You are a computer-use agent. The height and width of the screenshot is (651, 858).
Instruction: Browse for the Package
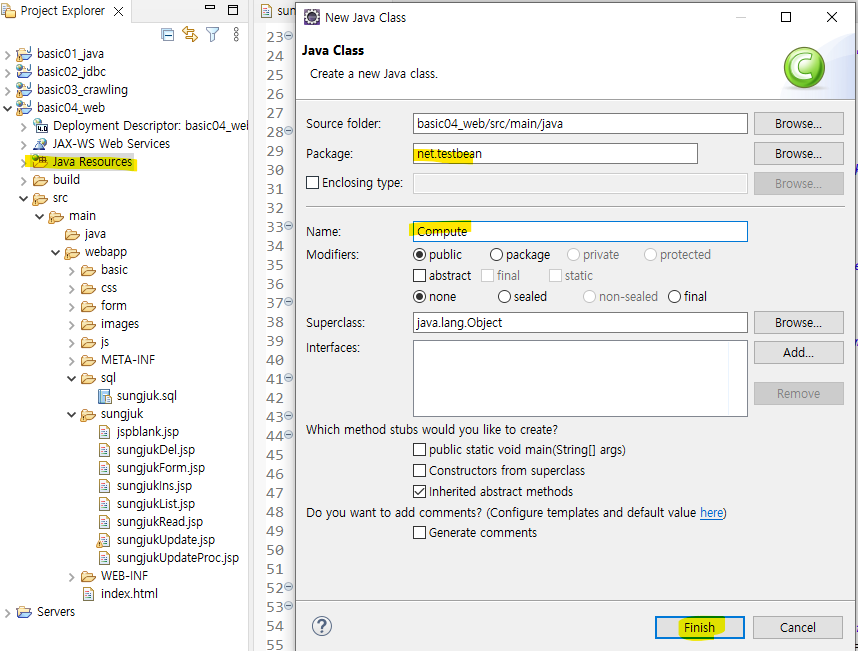(798, 154)
